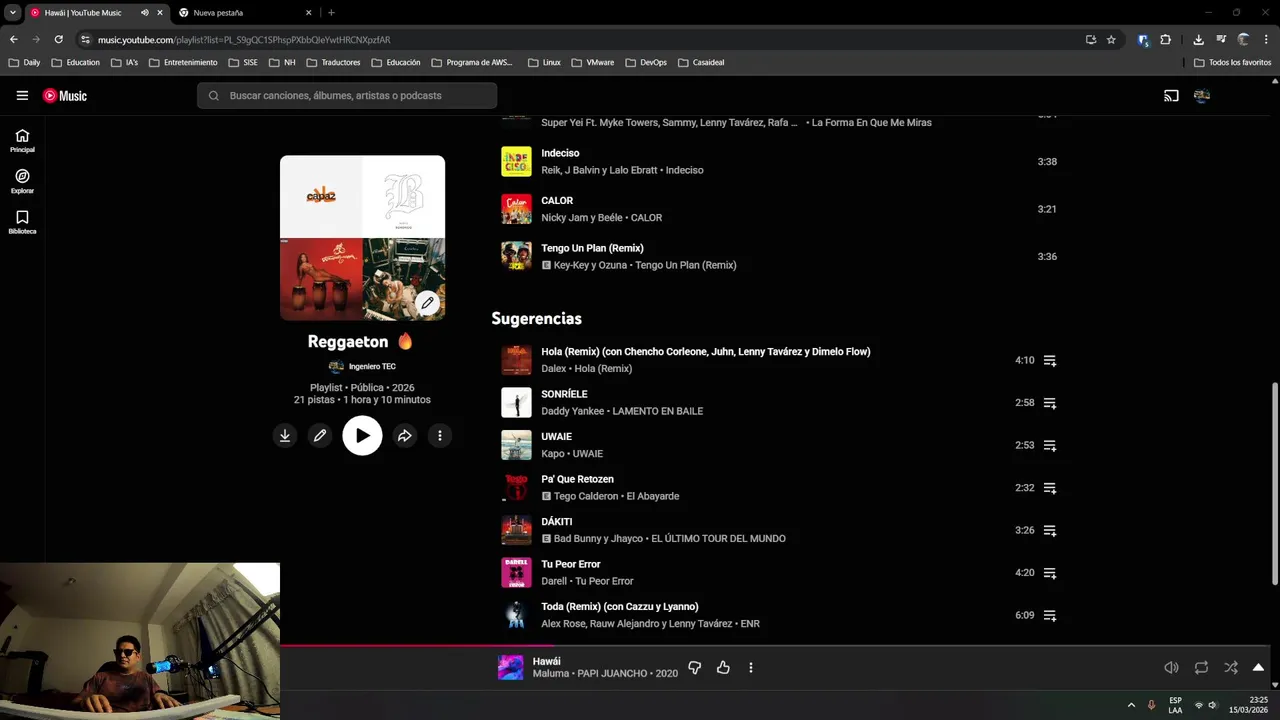Add Tu Peor Error to playlist
This screenshot has width=1280, height=720.
(x=1050, y=573)
